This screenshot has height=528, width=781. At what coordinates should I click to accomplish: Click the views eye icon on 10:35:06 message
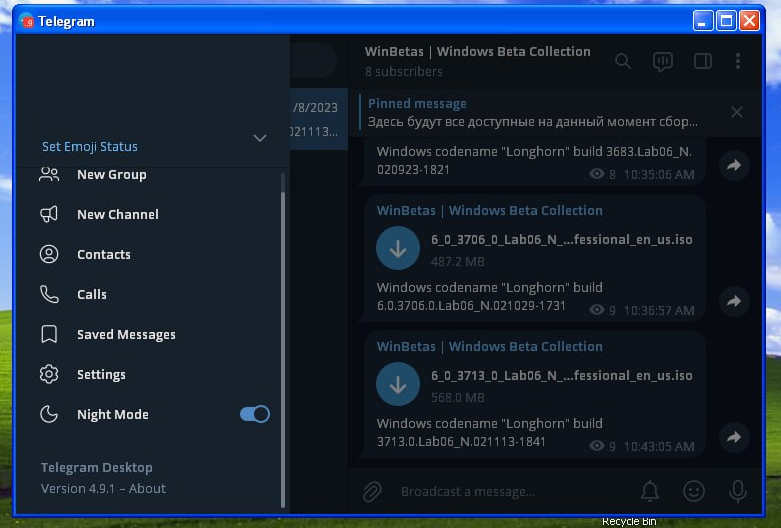[596, 174]
